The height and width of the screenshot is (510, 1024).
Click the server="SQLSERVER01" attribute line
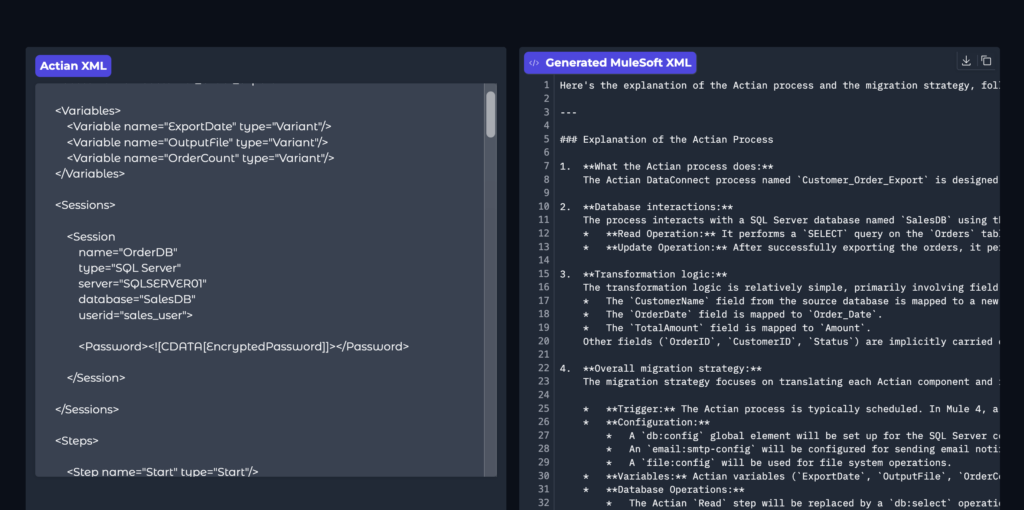tap(143, 283)
